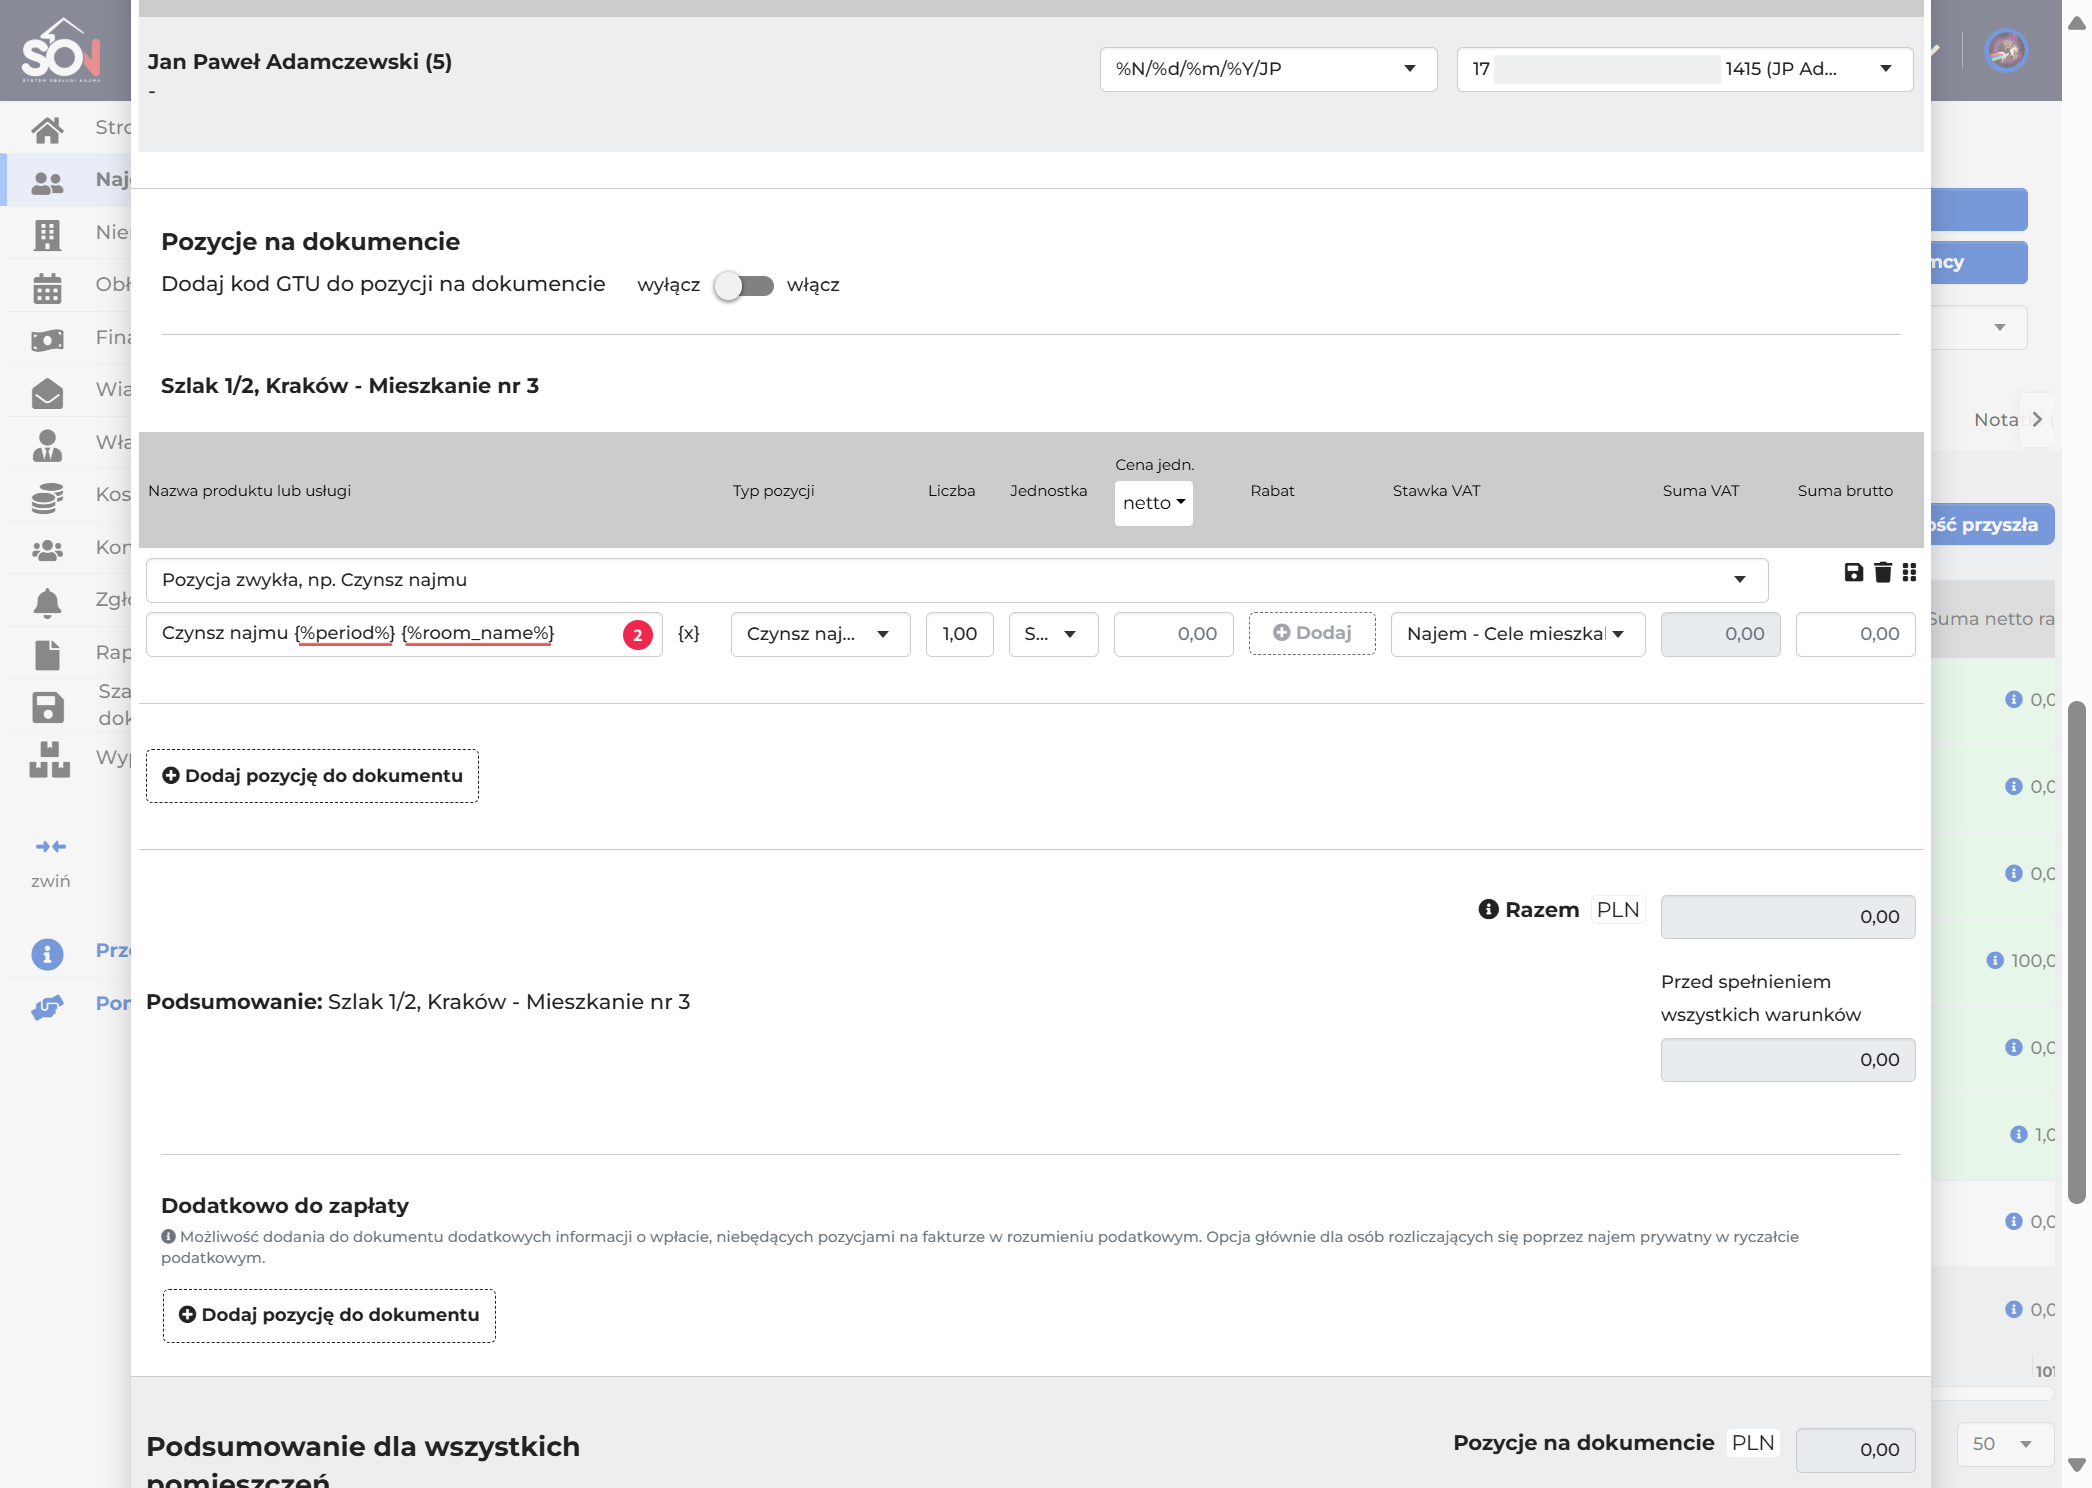
Task: Click the Nota tab arrow in background
Action: coord(2037,419)
